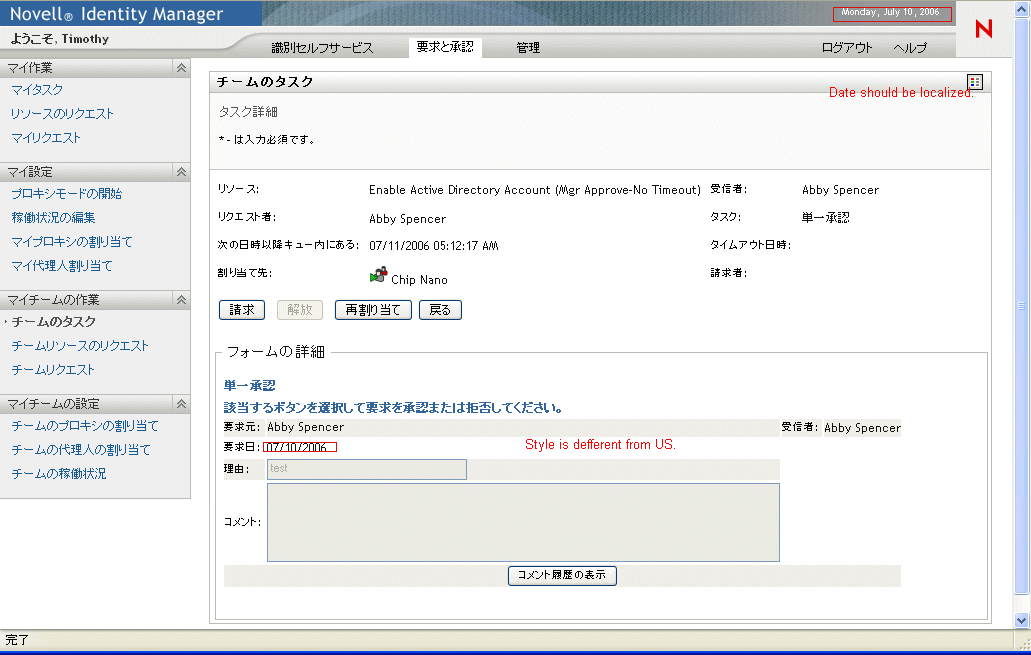The height and width of the screenshot is (655, 1031).
Task: Collapse the マイチームの作業 section
Action: point(181,300)
